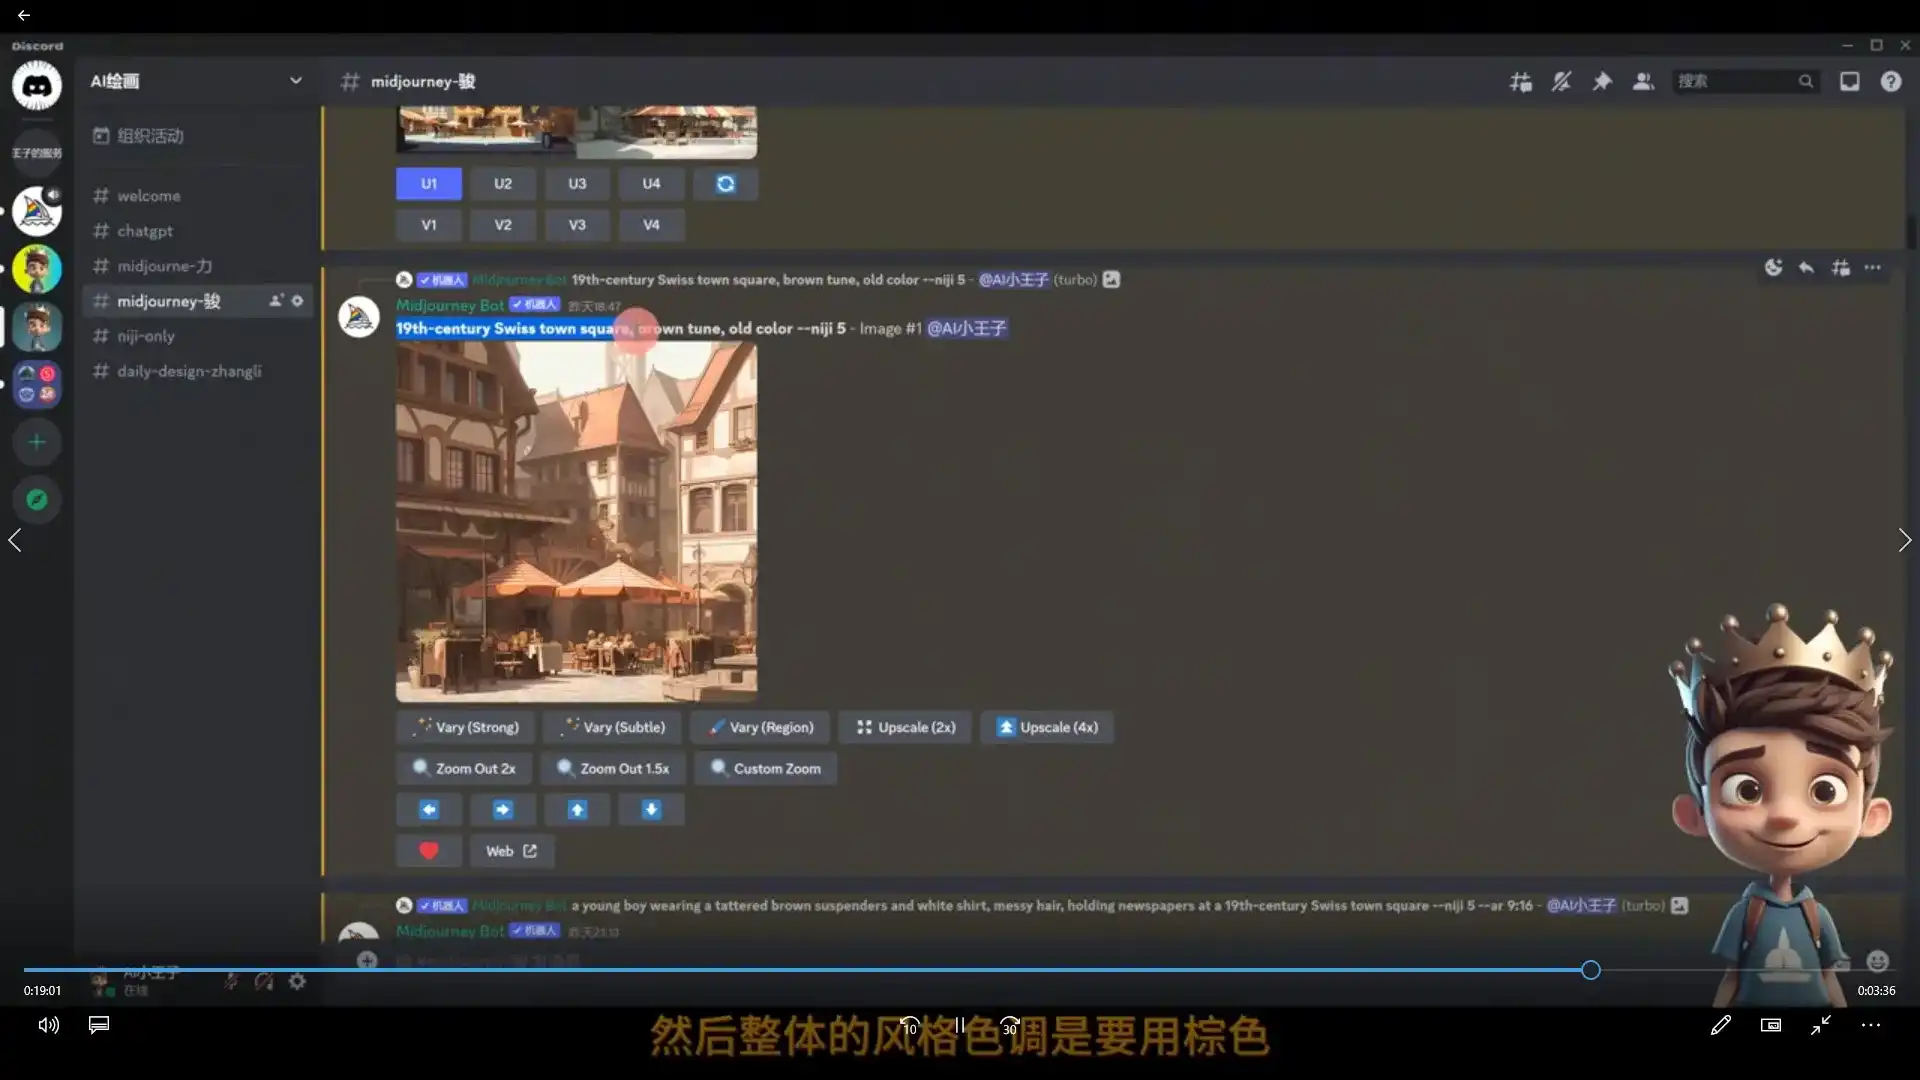
Task: Add a reaction to the Midjourney Bot message
Action: click(x=1775, y=267)
